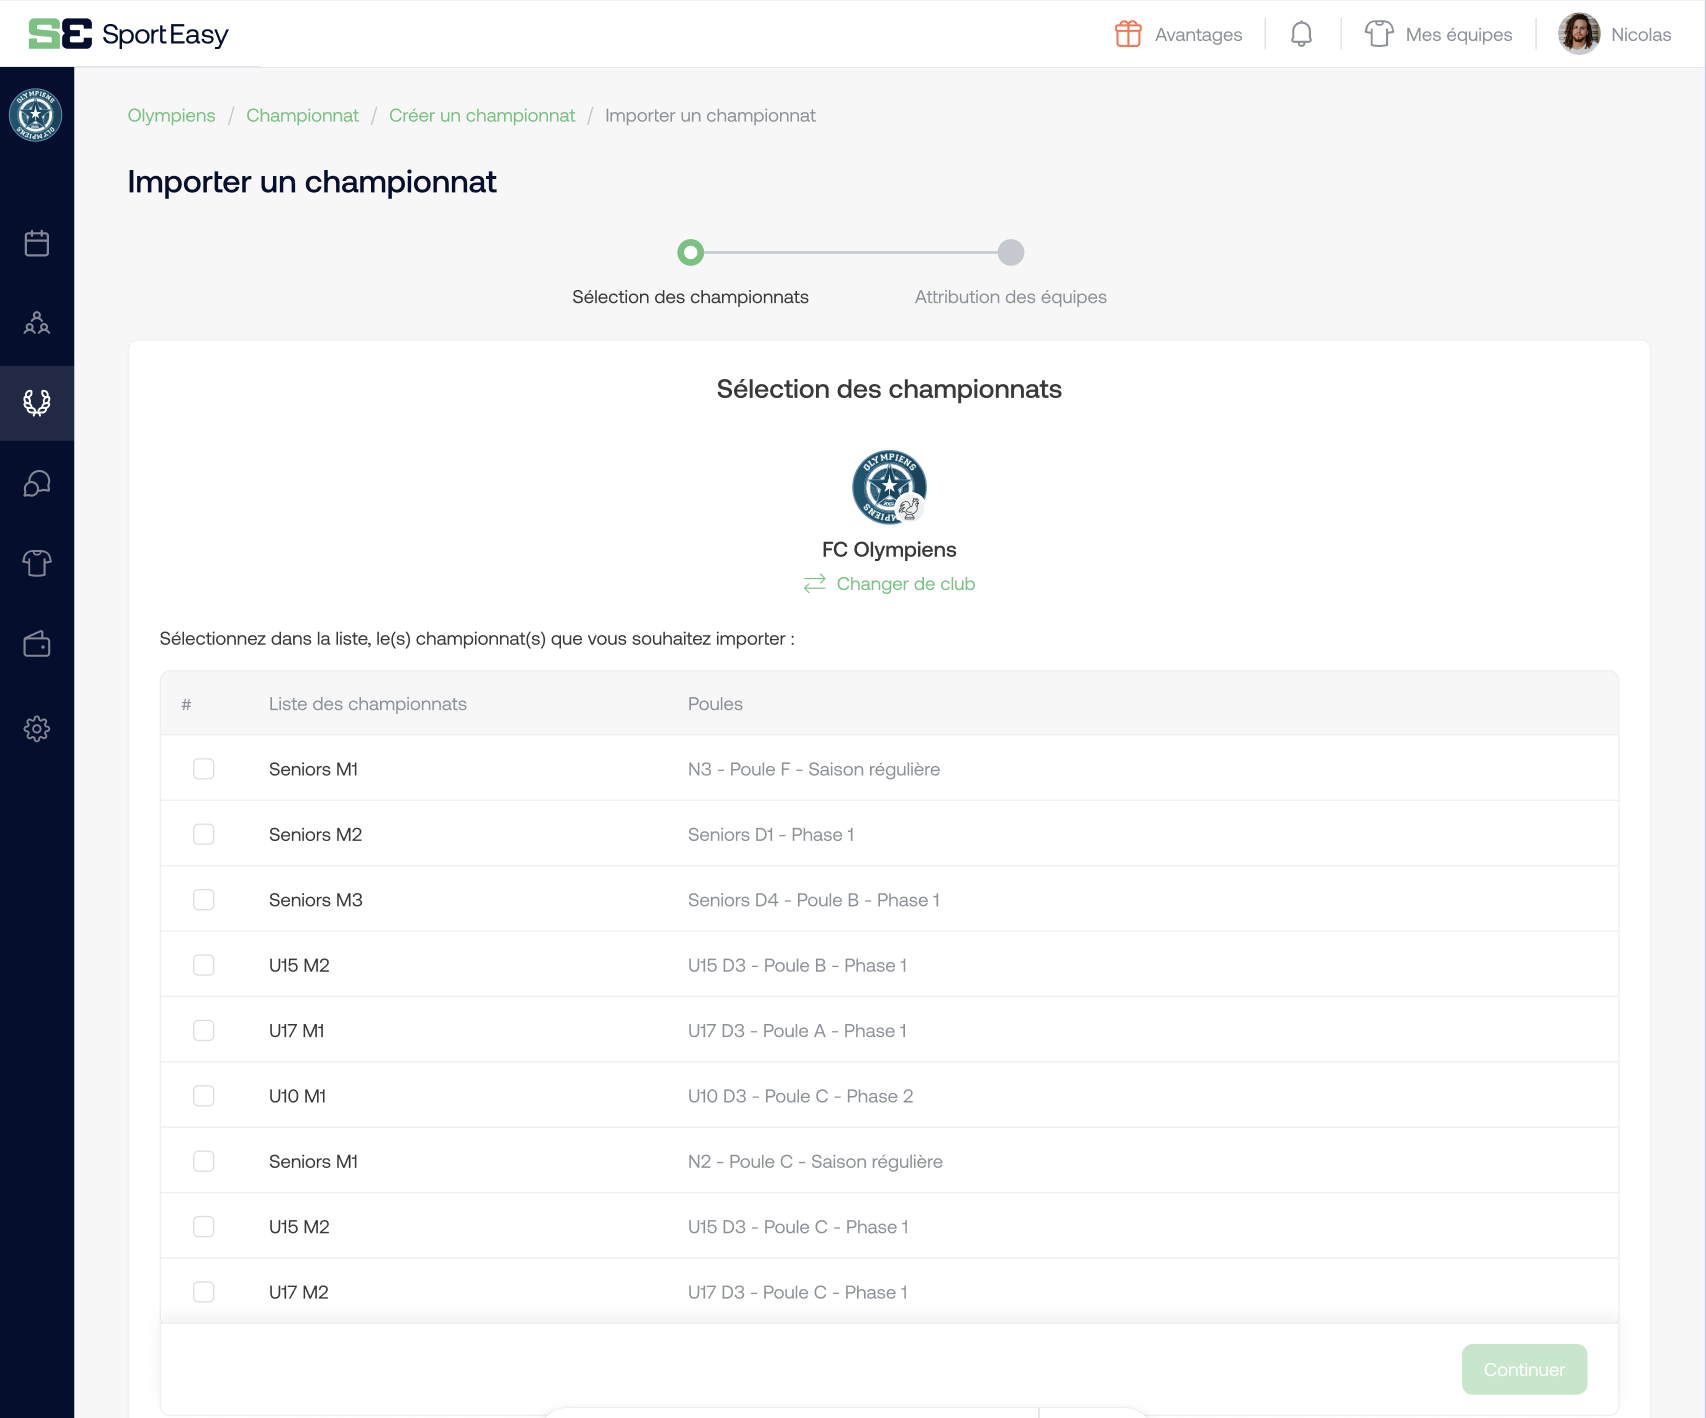Click the Mes équipes jersey icon
1706x1418 pixels.
(x=1379, y=34)
